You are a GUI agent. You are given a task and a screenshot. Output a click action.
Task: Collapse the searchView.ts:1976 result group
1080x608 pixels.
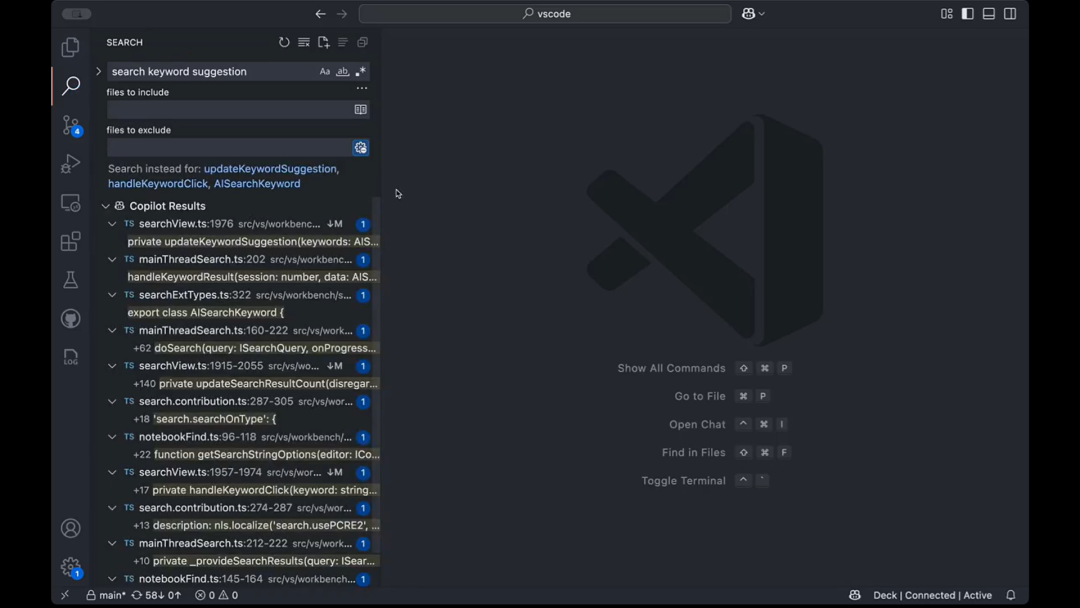click(x=113, y=223)
